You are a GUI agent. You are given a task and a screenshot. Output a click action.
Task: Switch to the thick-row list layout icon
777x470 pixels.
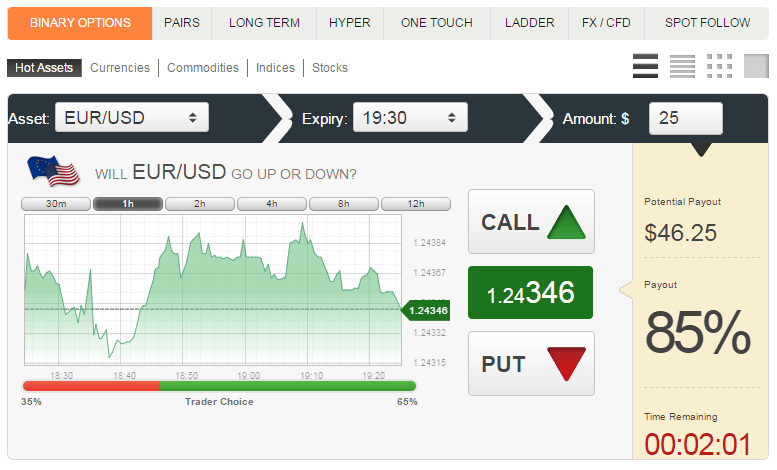645,66
